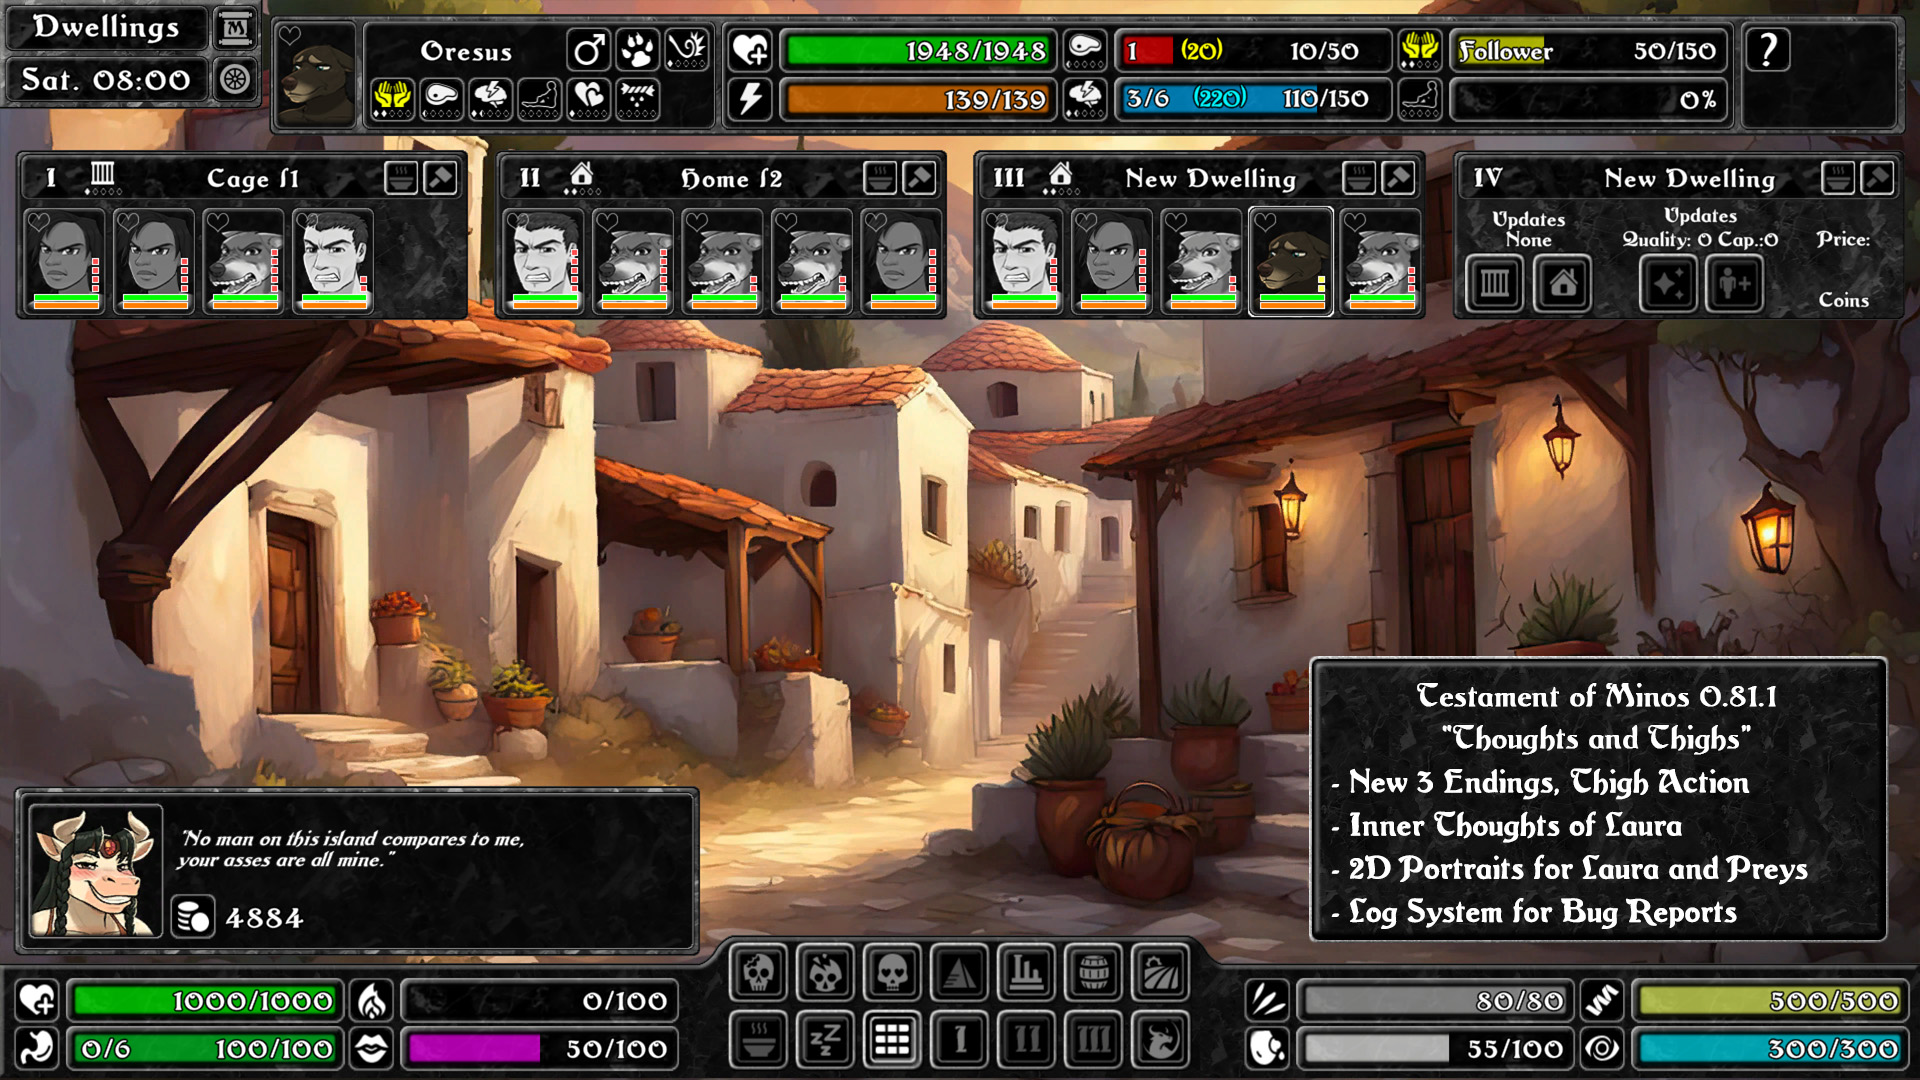
Task: Toggle heart on first Cage I1 prisoner
Action: tap(39, 221)
